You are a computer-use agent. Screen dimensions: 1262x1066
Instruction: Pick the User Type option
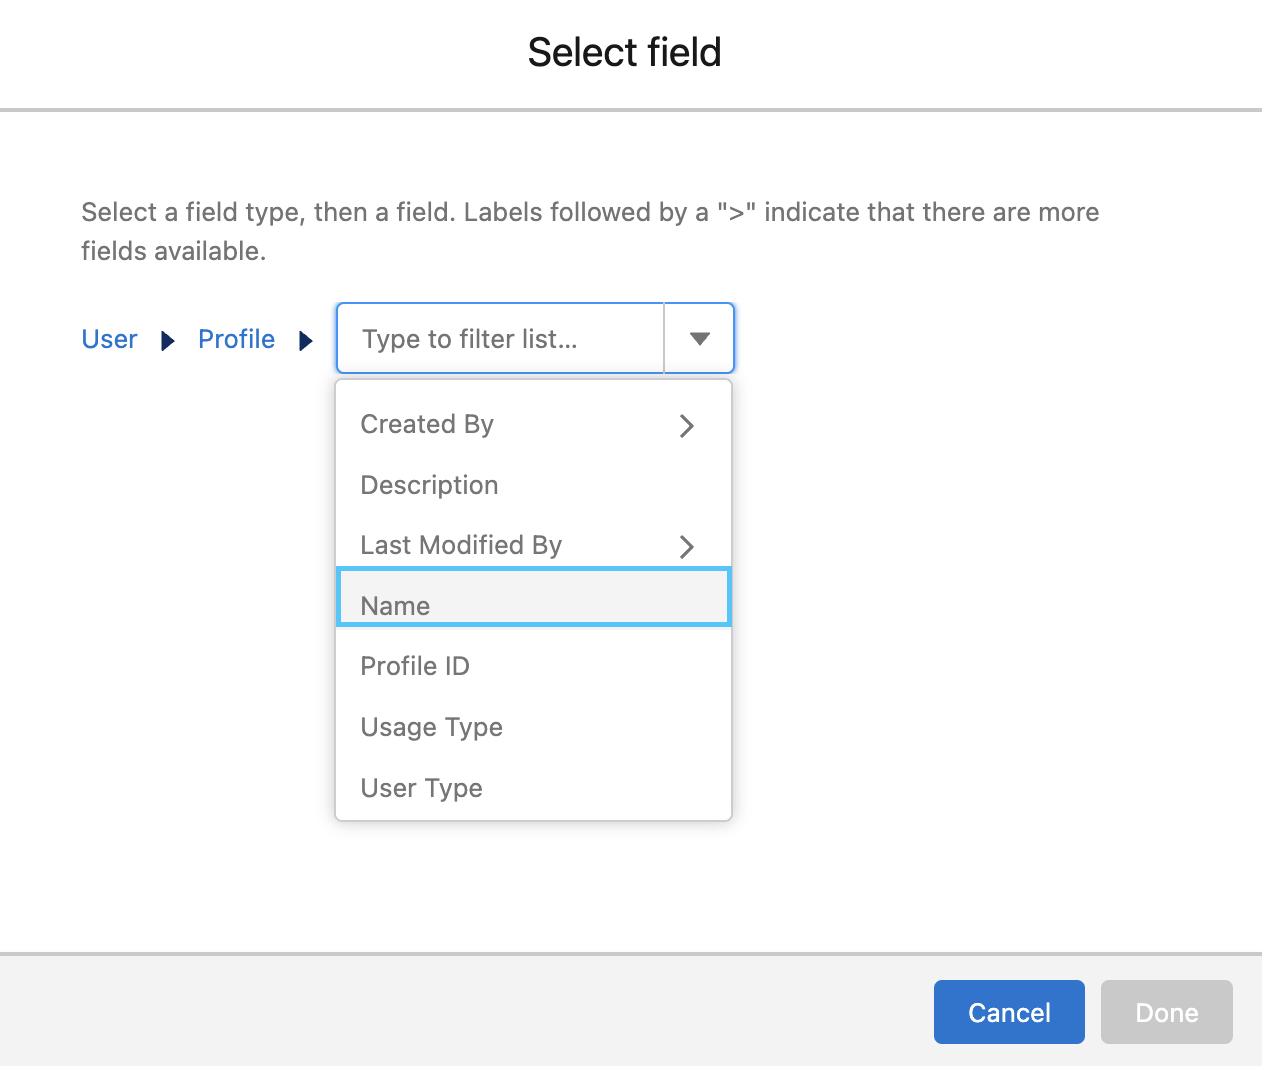tap(421, 788)
